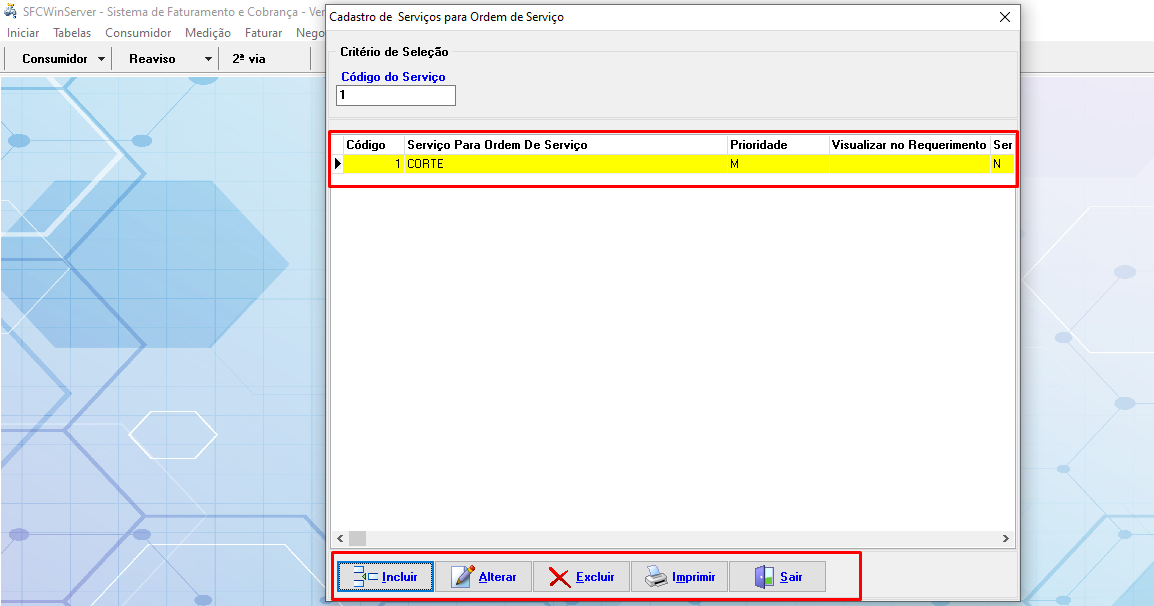The height and width of the screenshot is (606, 1154).
Task: Open the Tabelas menu
Action: pos(72,33)
